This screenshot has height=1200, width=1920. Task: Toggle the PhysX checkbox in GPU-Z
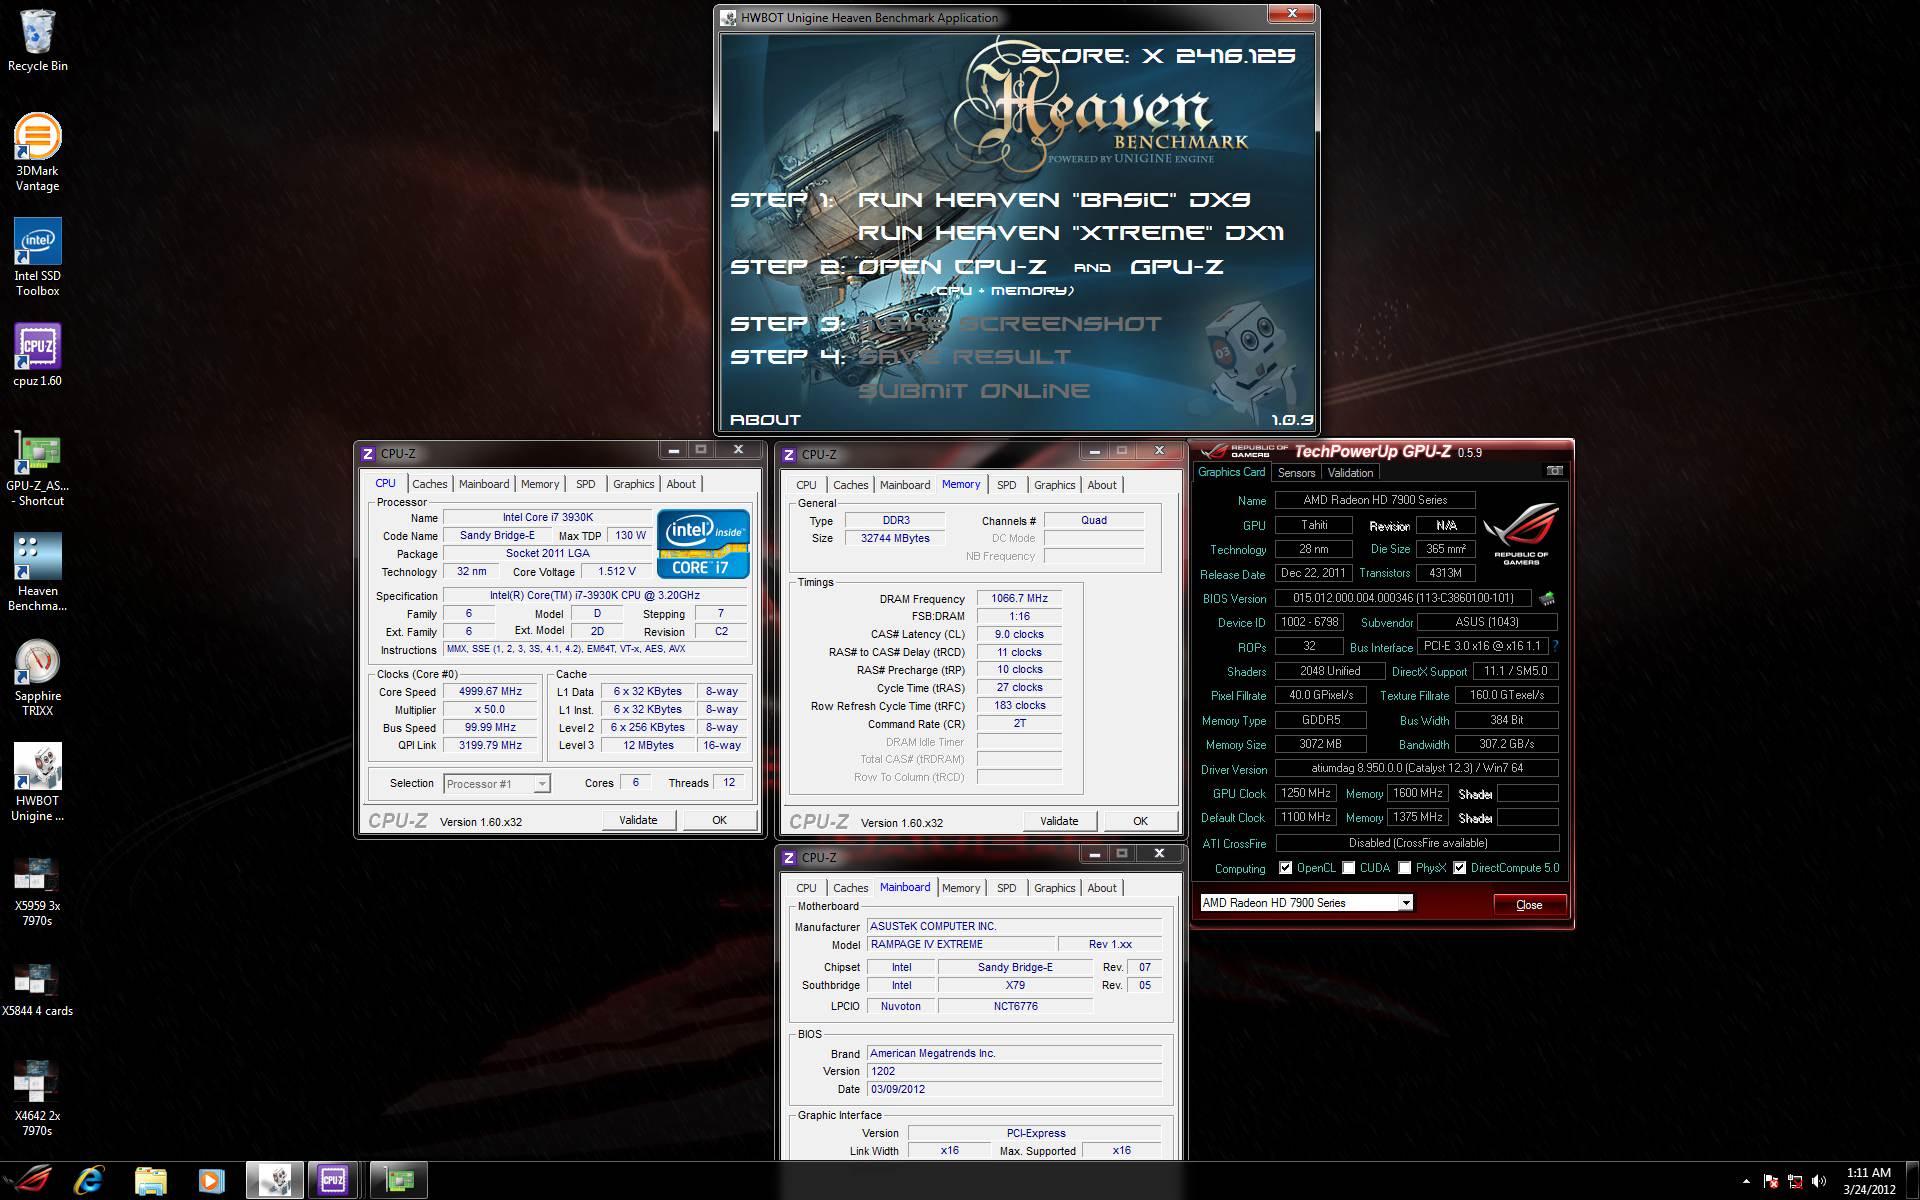[x=1405, y=868]
